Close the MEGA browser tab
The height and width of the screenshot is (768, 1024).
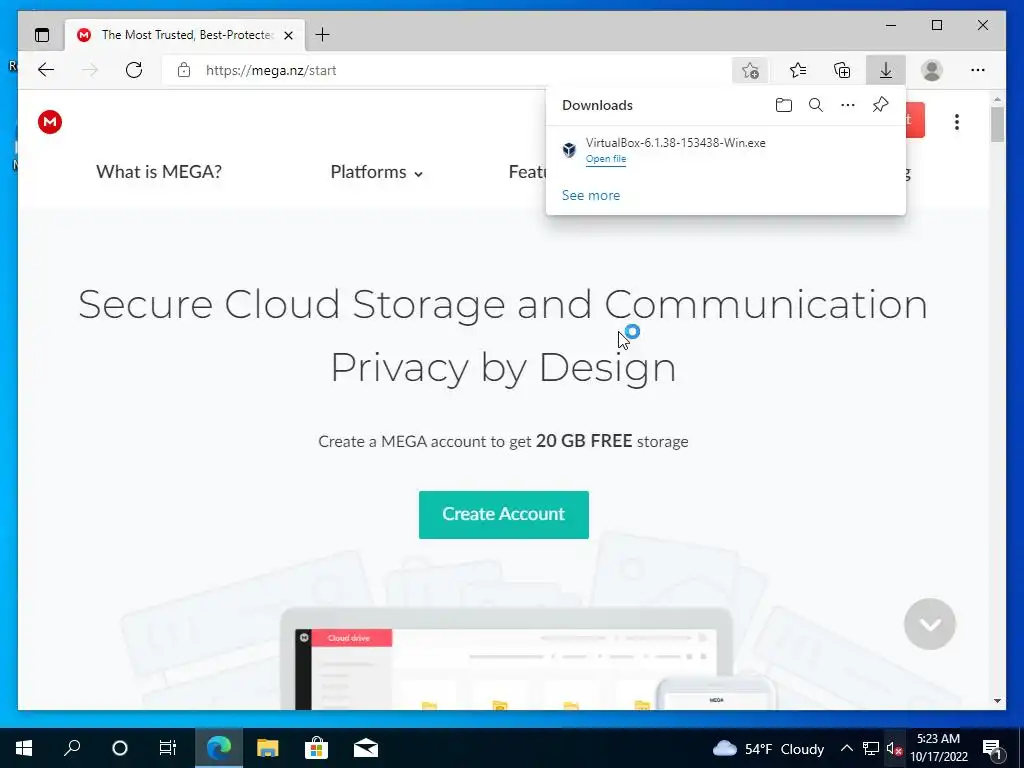[288, 35]
